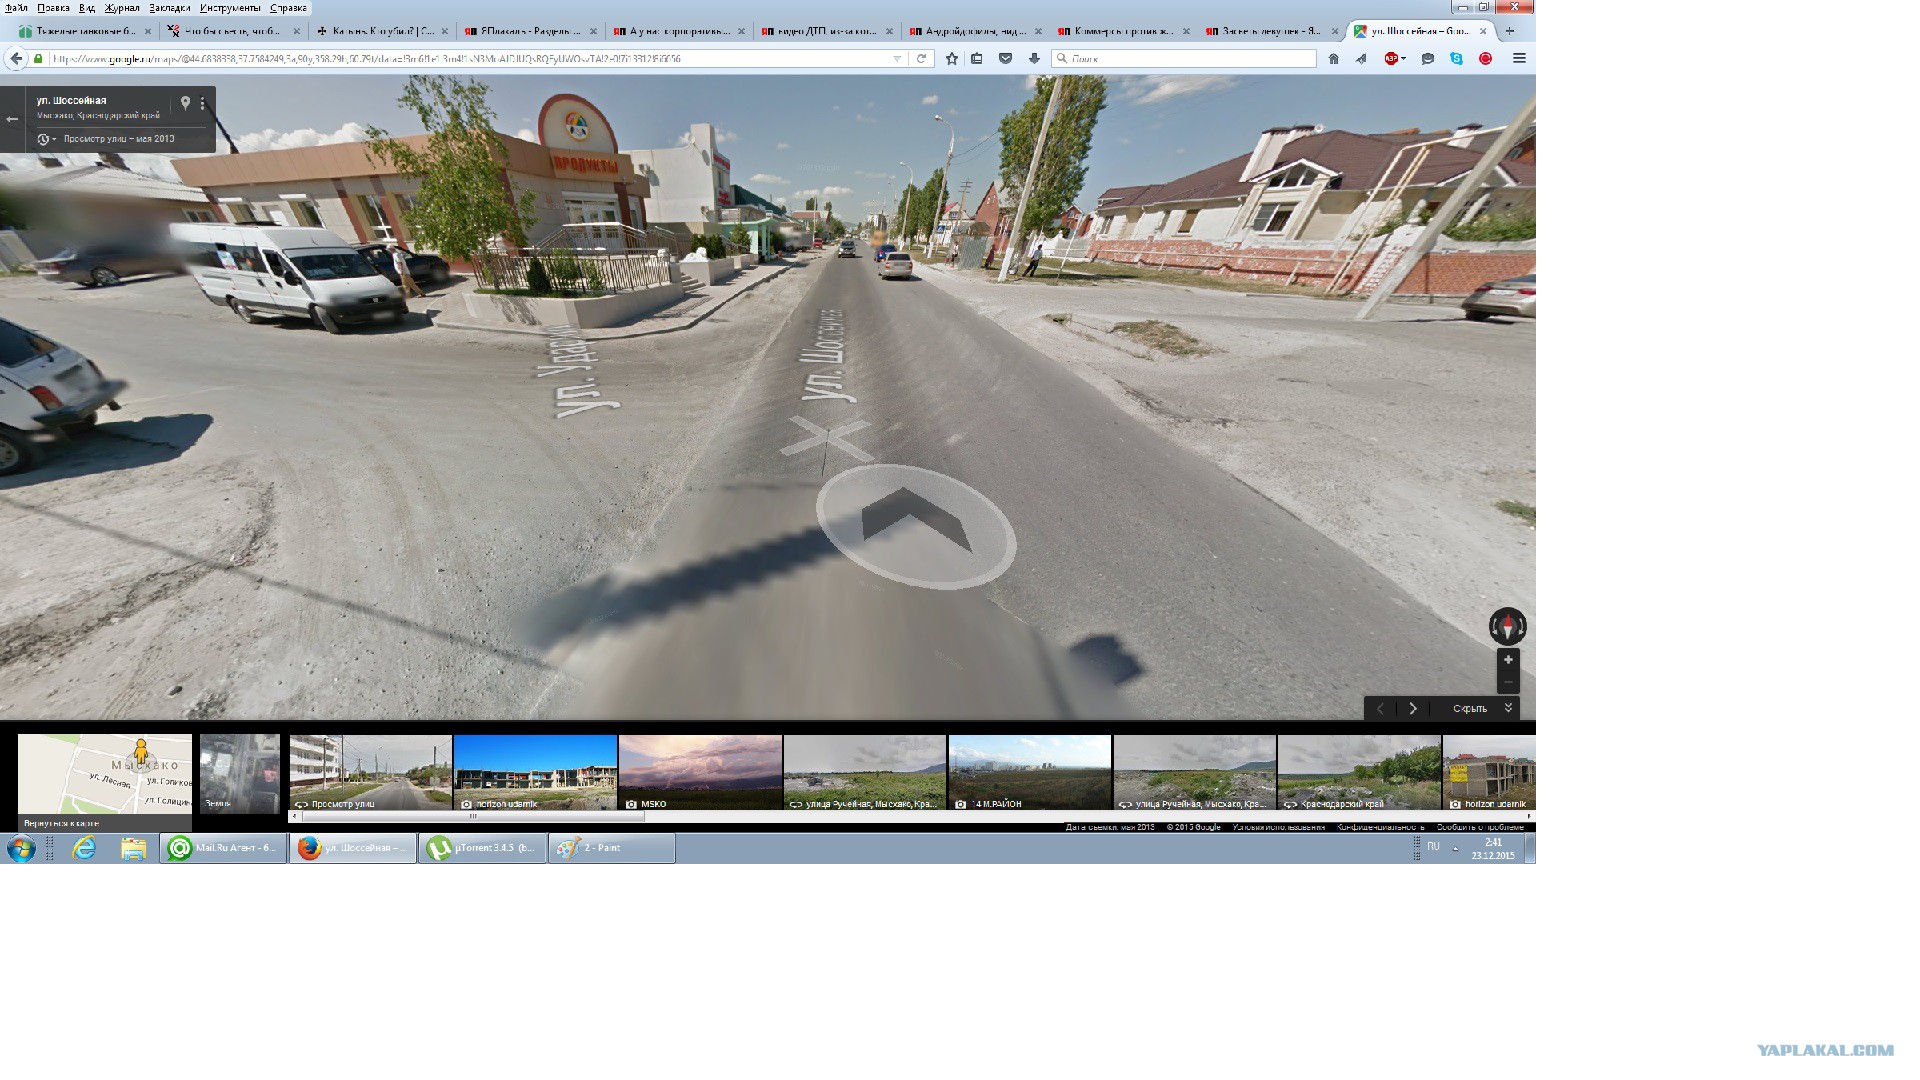
Task: Open the Firefox hamburger menu
Action: point(1519,59)
